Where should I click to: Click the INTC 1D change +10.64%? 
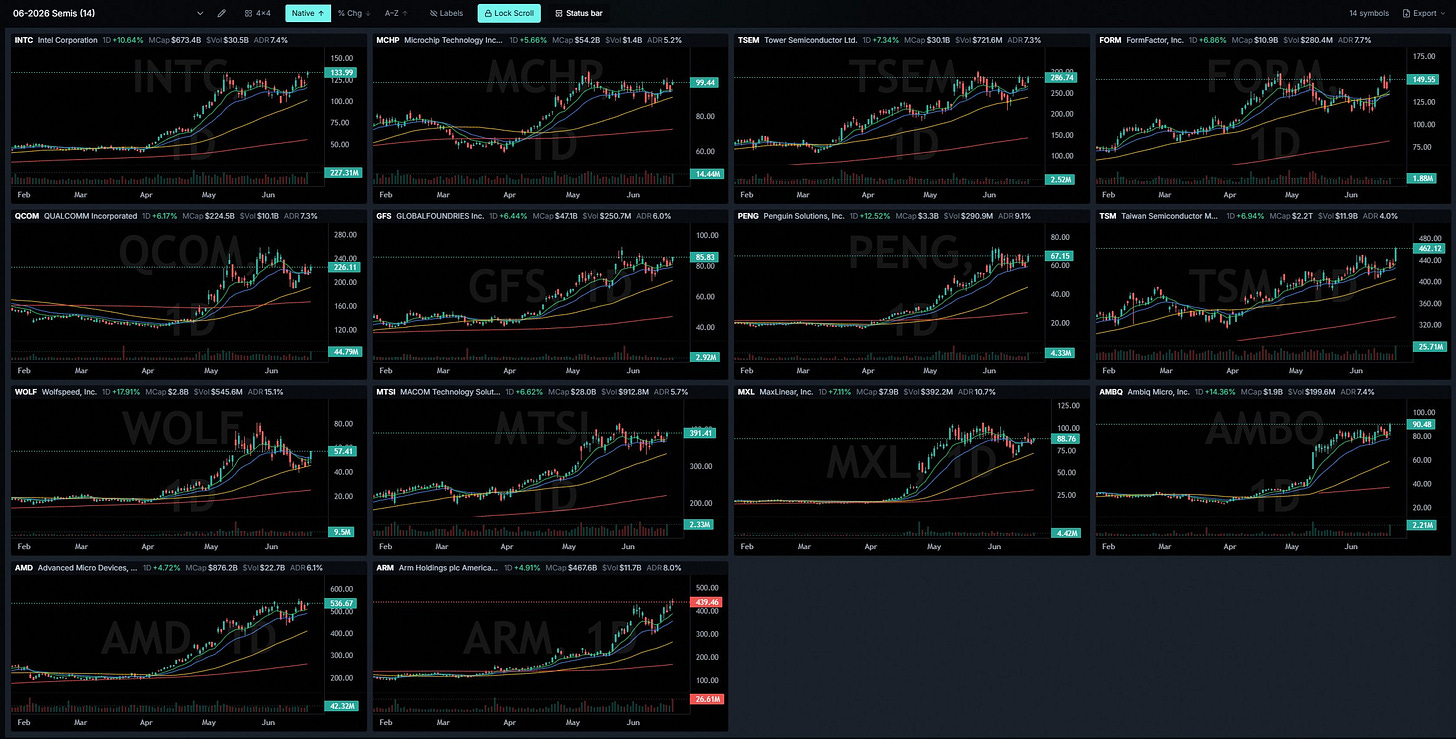coord(121,39)
